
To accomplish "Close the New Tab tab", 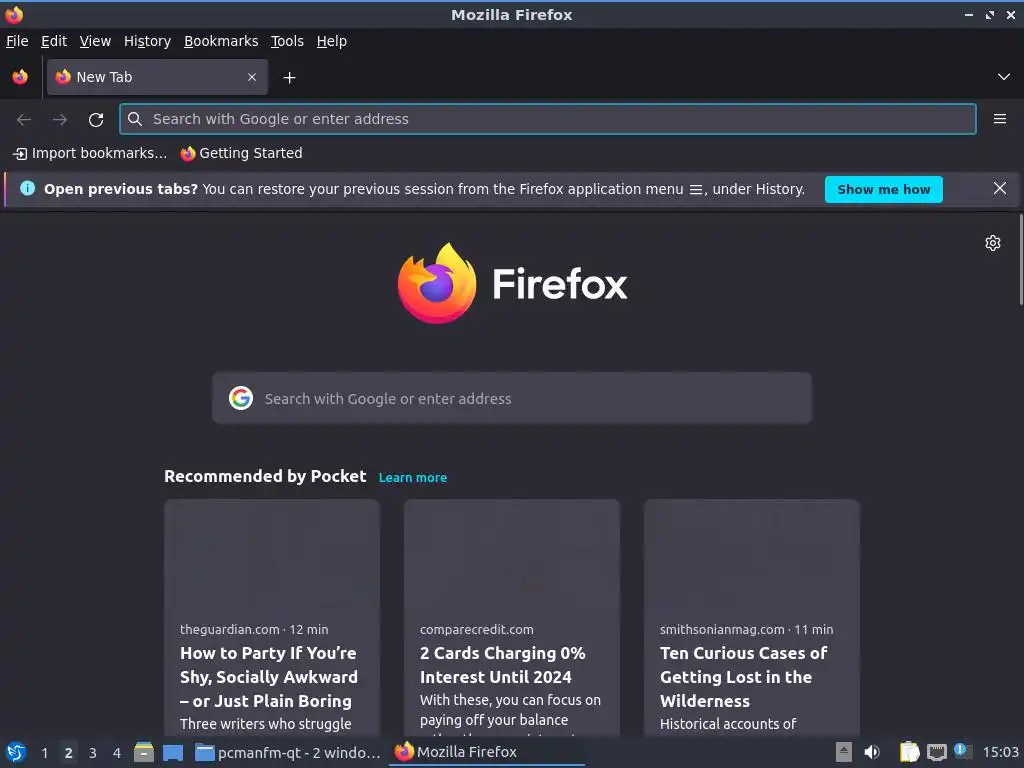I will point(252,77).
